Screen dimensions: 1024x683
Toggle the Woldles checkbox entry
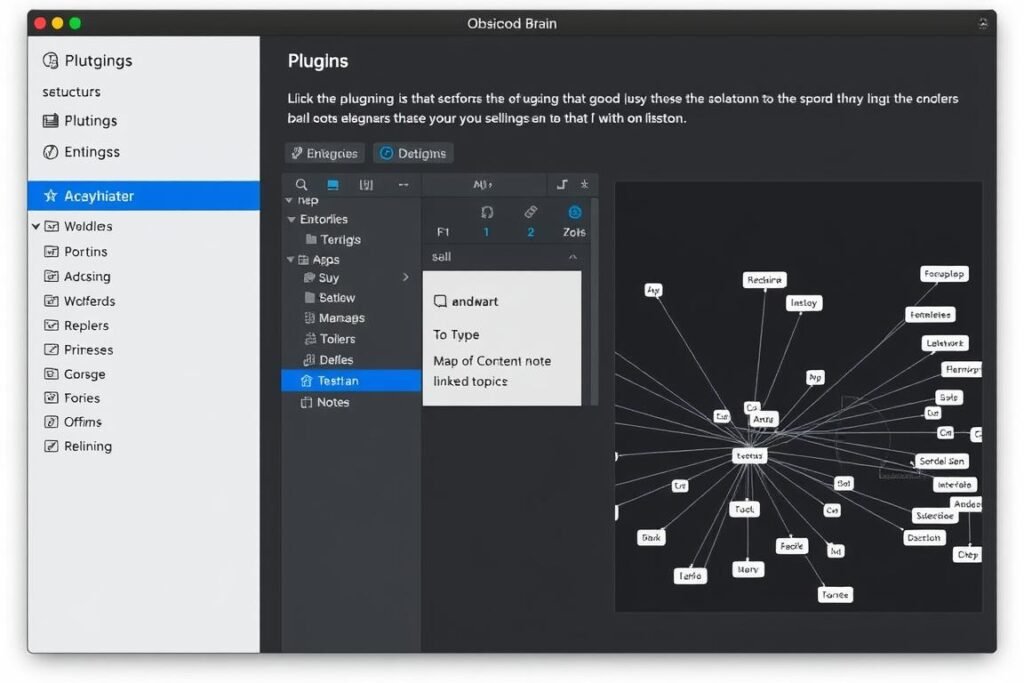click(52, 226)
